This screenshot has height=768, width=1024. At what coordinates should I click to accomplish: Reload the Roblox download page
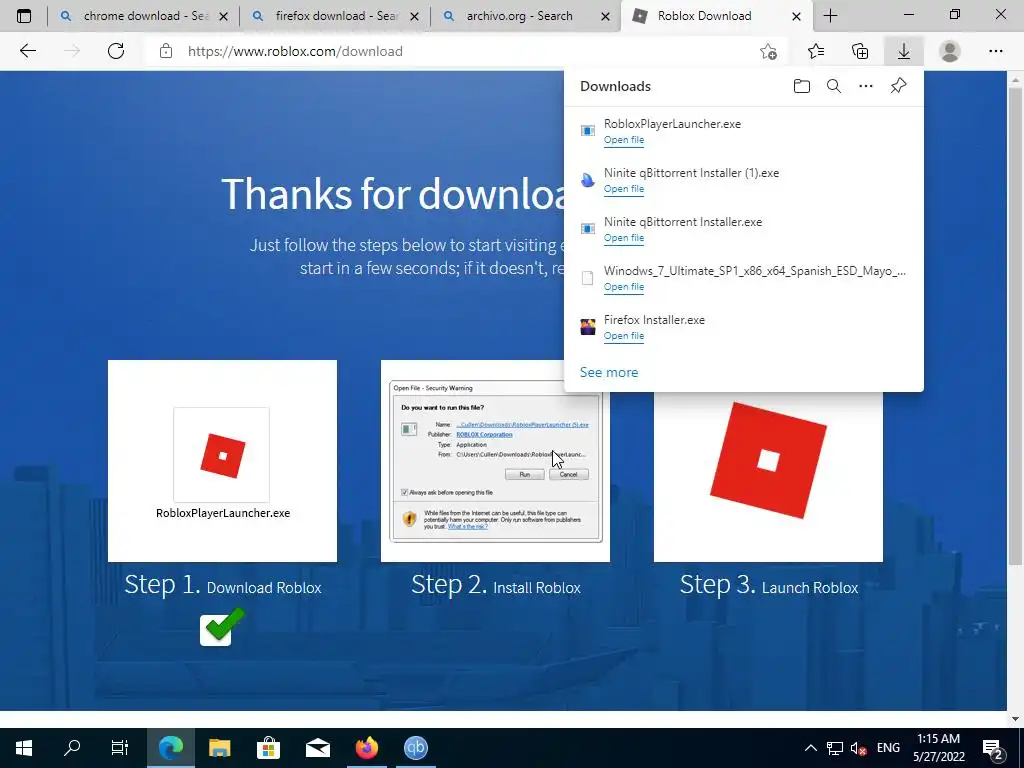click(x=116, y=51)
